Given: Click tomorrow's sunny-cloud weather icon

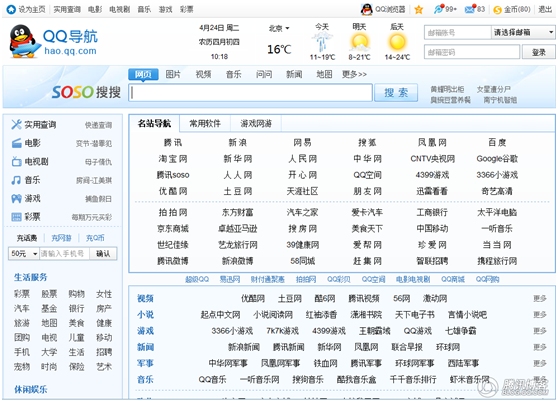Looking at the screenshot, I should [x=359, y=43].
